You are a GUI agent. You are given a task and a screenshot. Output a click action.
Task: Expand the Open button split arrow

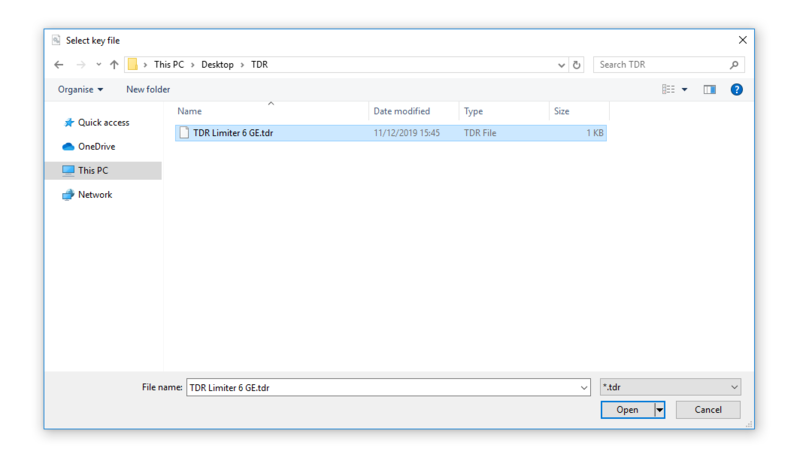pyautogui.click(x=660, y=410)
